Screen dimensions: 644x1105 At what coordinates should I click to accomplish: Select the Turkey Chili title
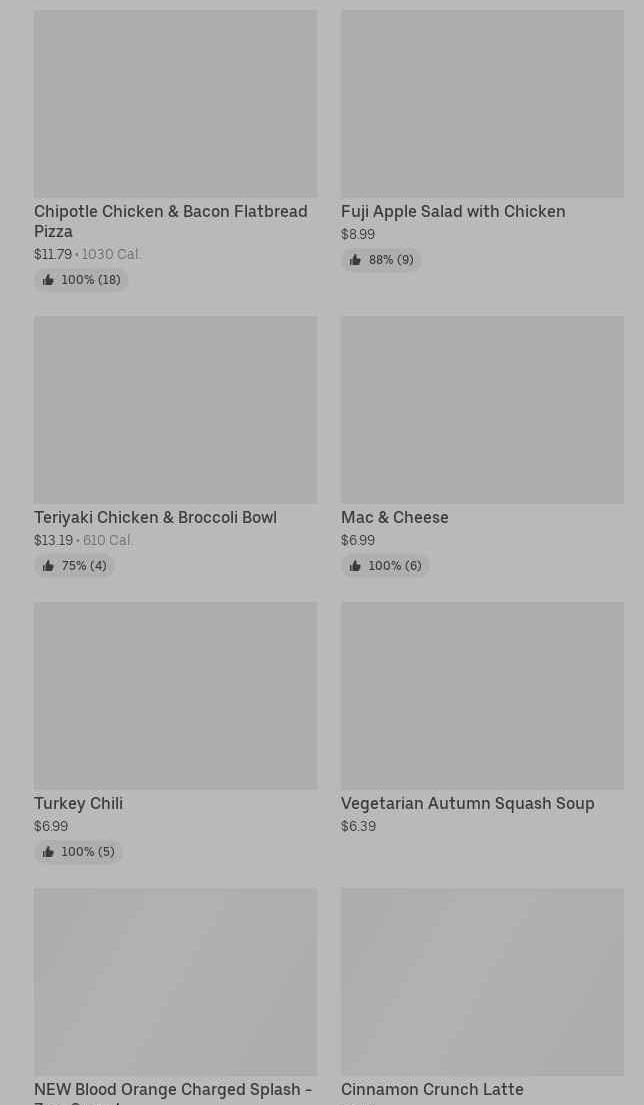[78, 804]
